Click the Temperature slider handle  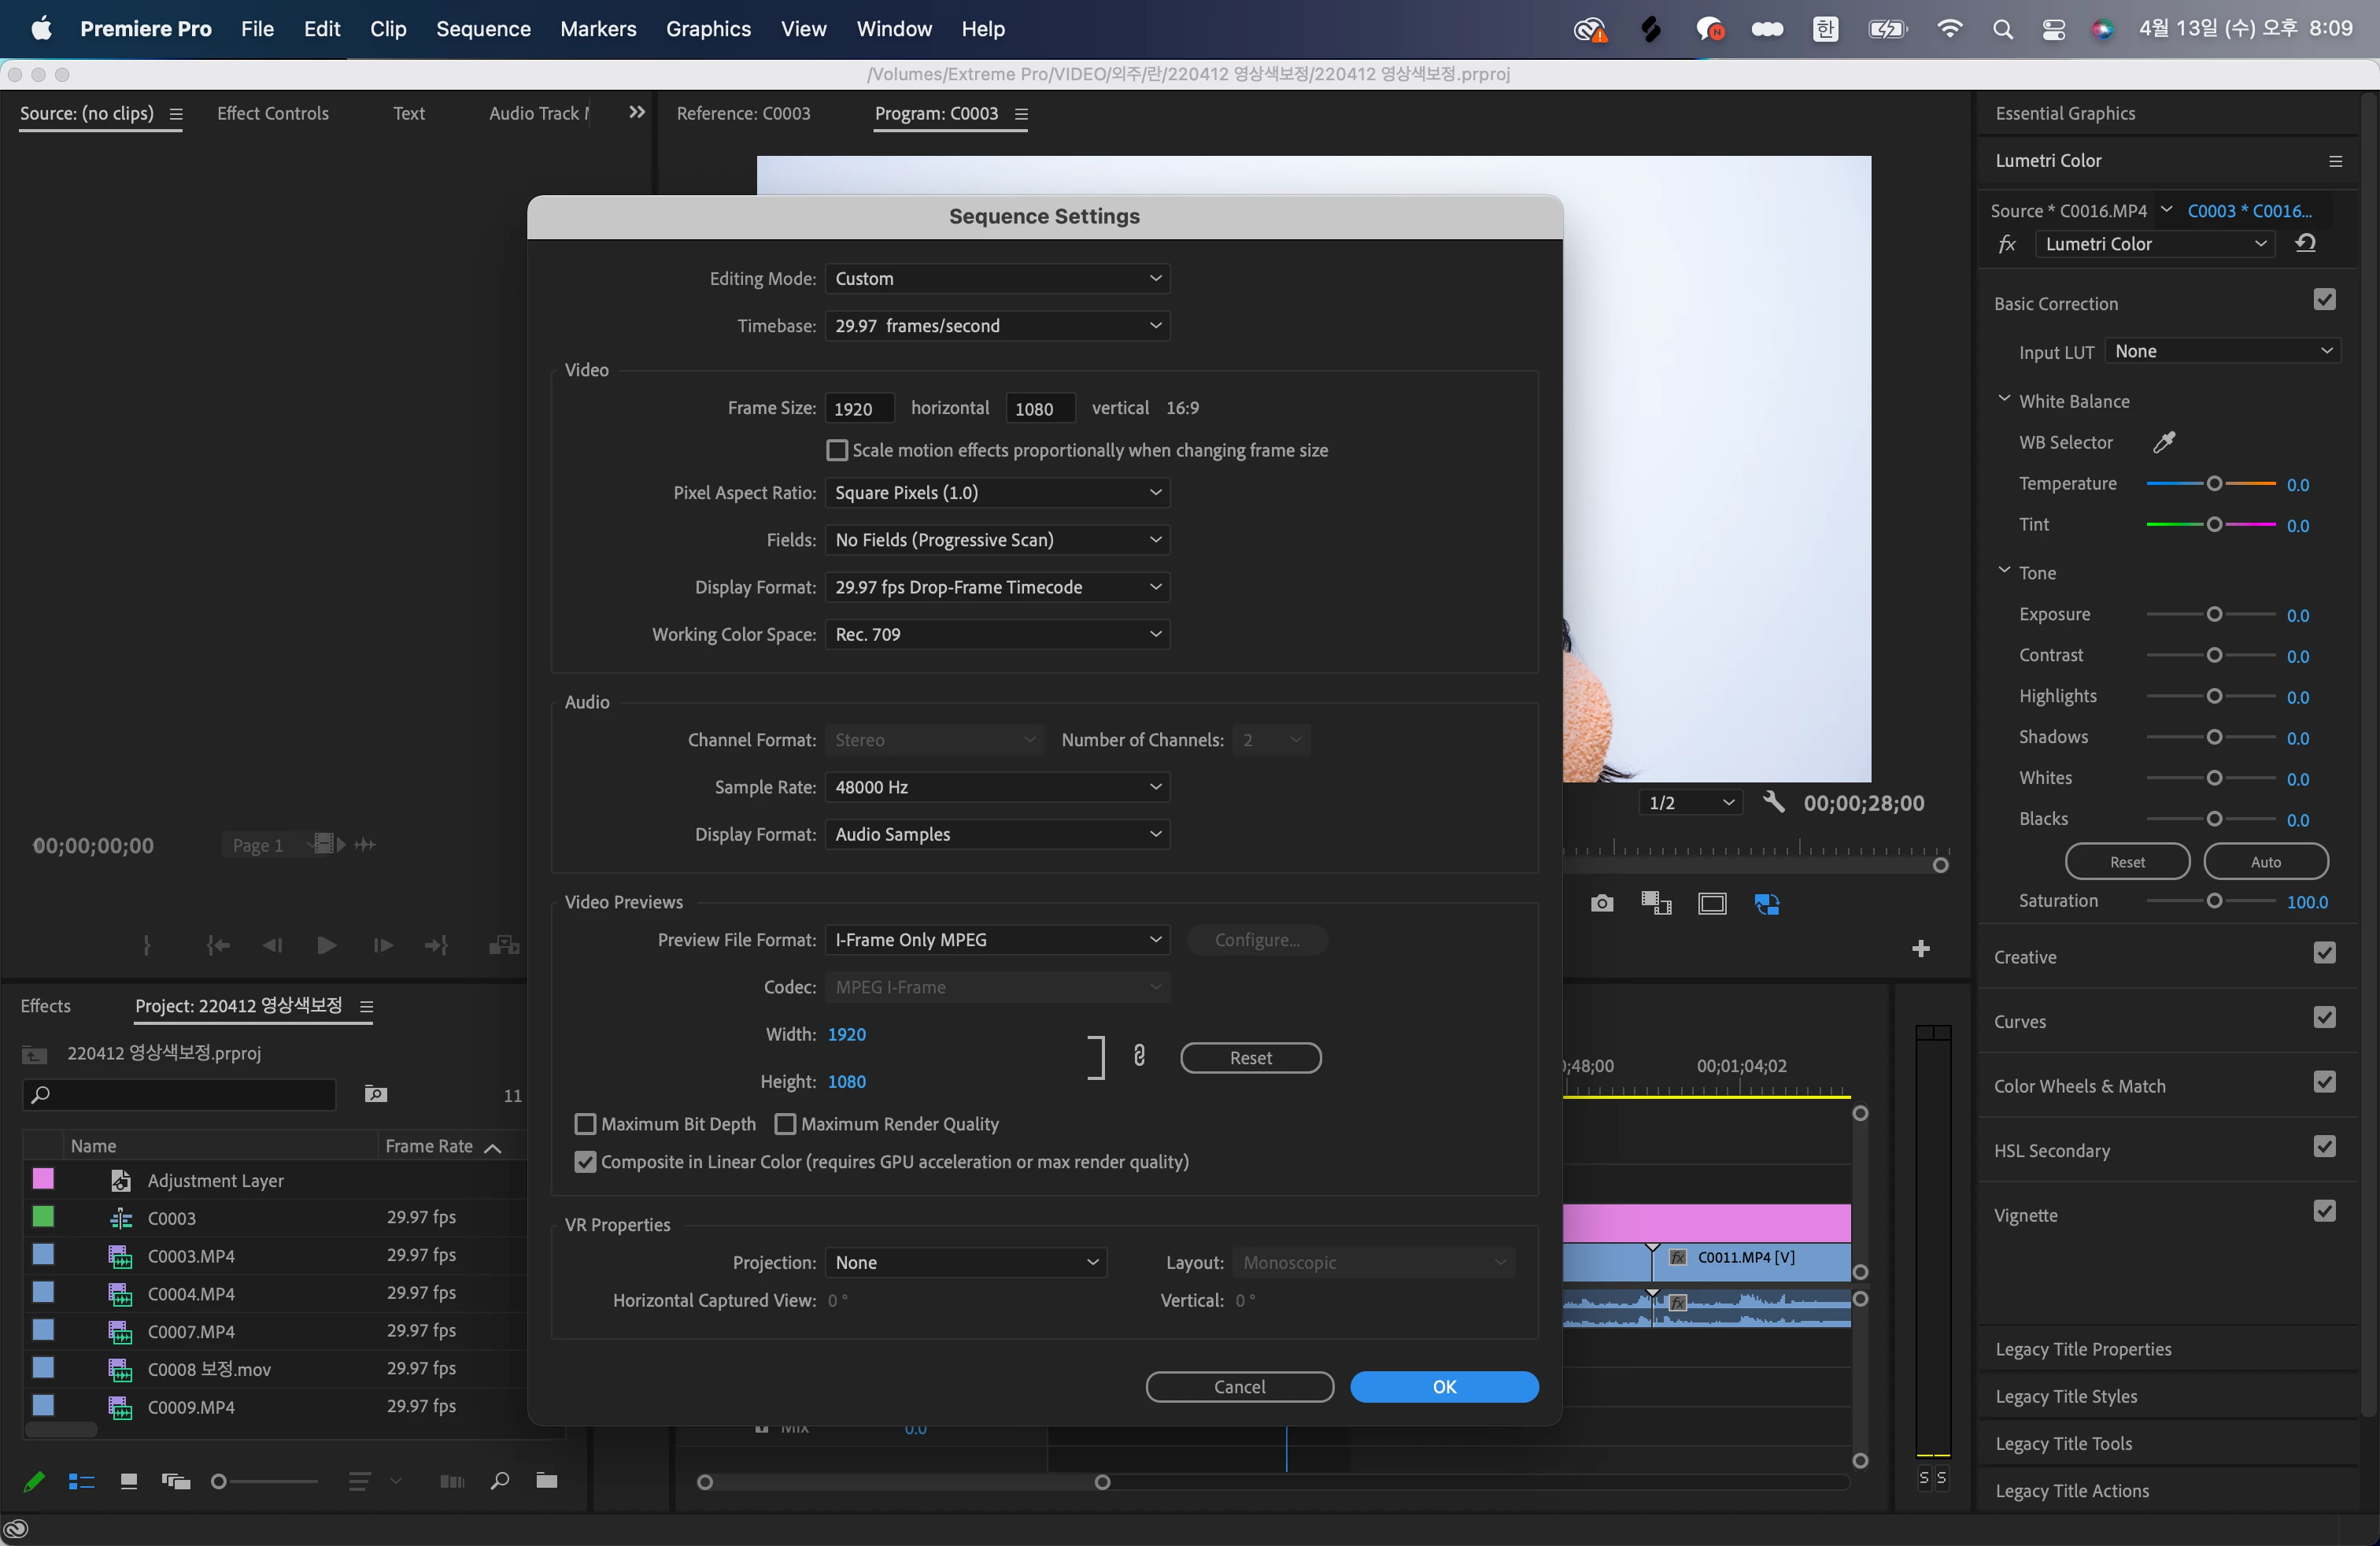(2214, 484)
